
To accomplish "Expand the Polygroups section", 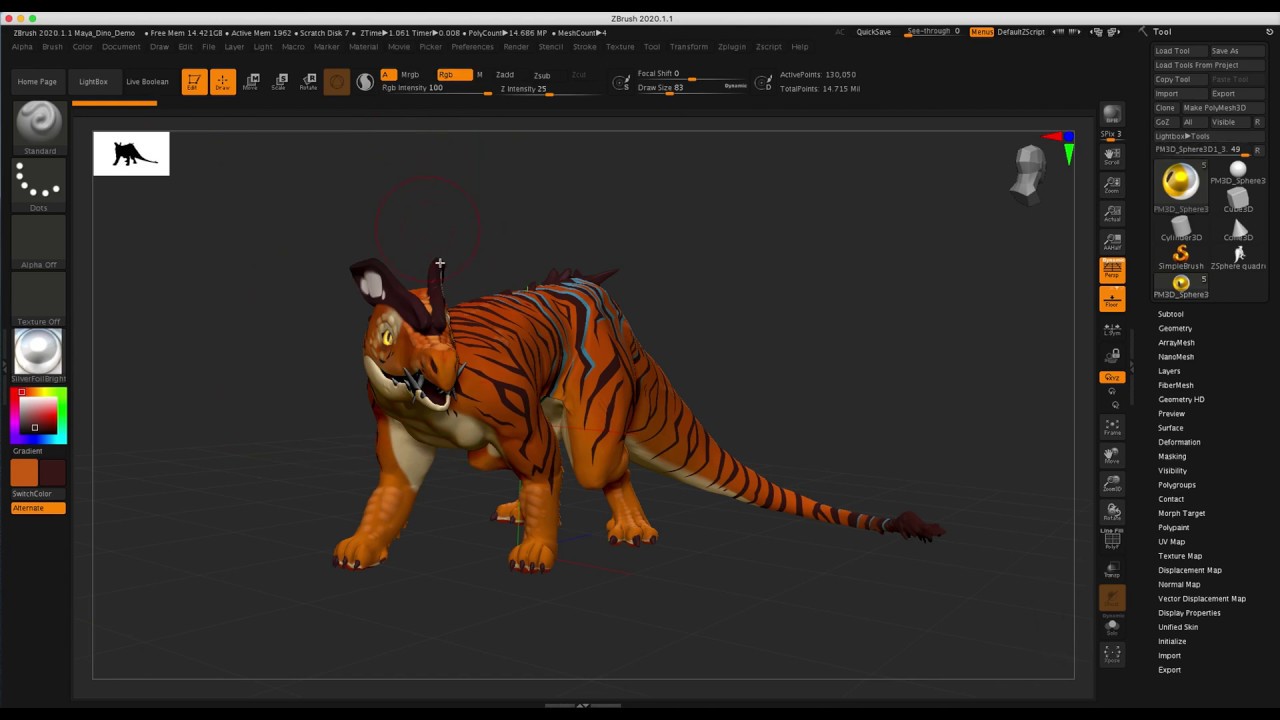I will 1177,485.
